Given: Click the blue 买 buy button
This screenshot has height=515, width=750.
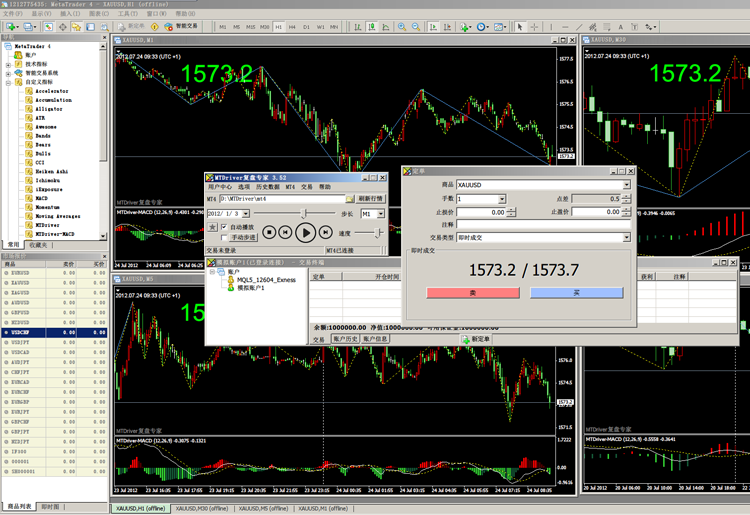Looking at the screenshot, I should (x=576, y=292).
